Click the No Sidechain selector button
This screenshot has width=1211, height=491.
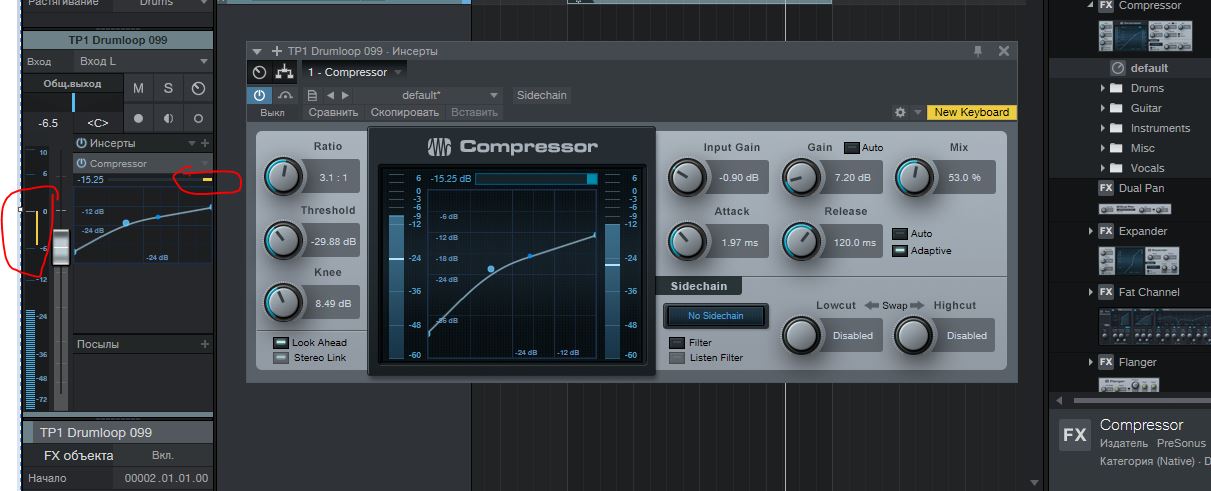(715, 316)
